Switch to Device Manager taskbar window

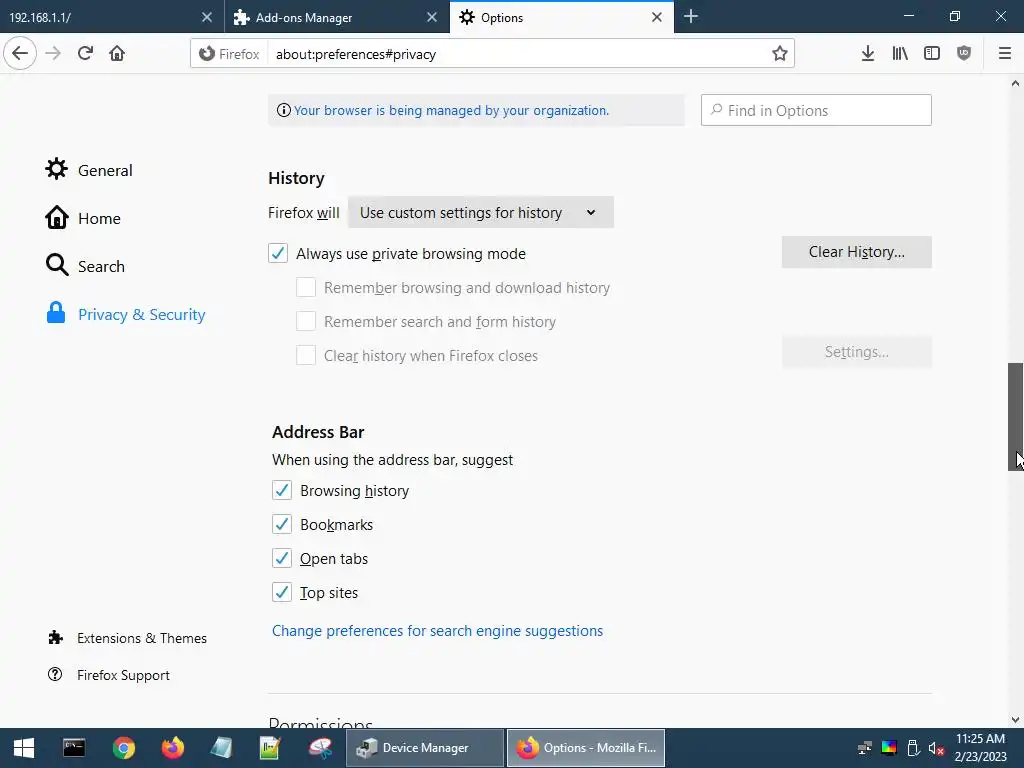(x=425, y=748)
